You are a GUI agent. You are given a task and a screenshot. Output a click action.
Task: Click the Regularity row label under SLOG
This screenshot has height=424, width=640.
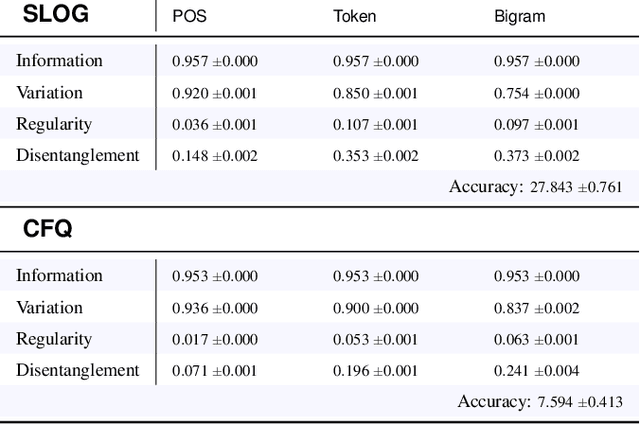pos(54,125)
